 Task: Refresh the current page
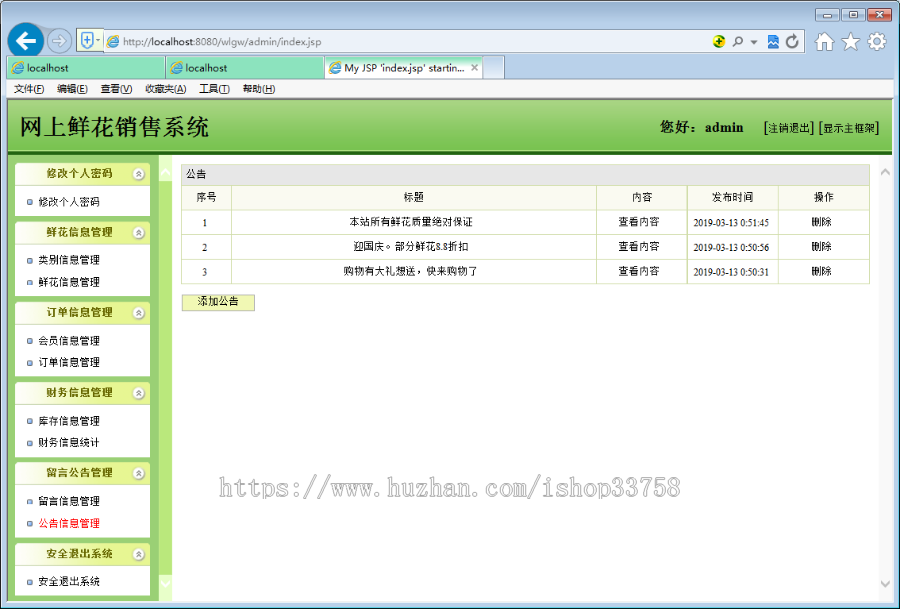(x=793, y=41)
